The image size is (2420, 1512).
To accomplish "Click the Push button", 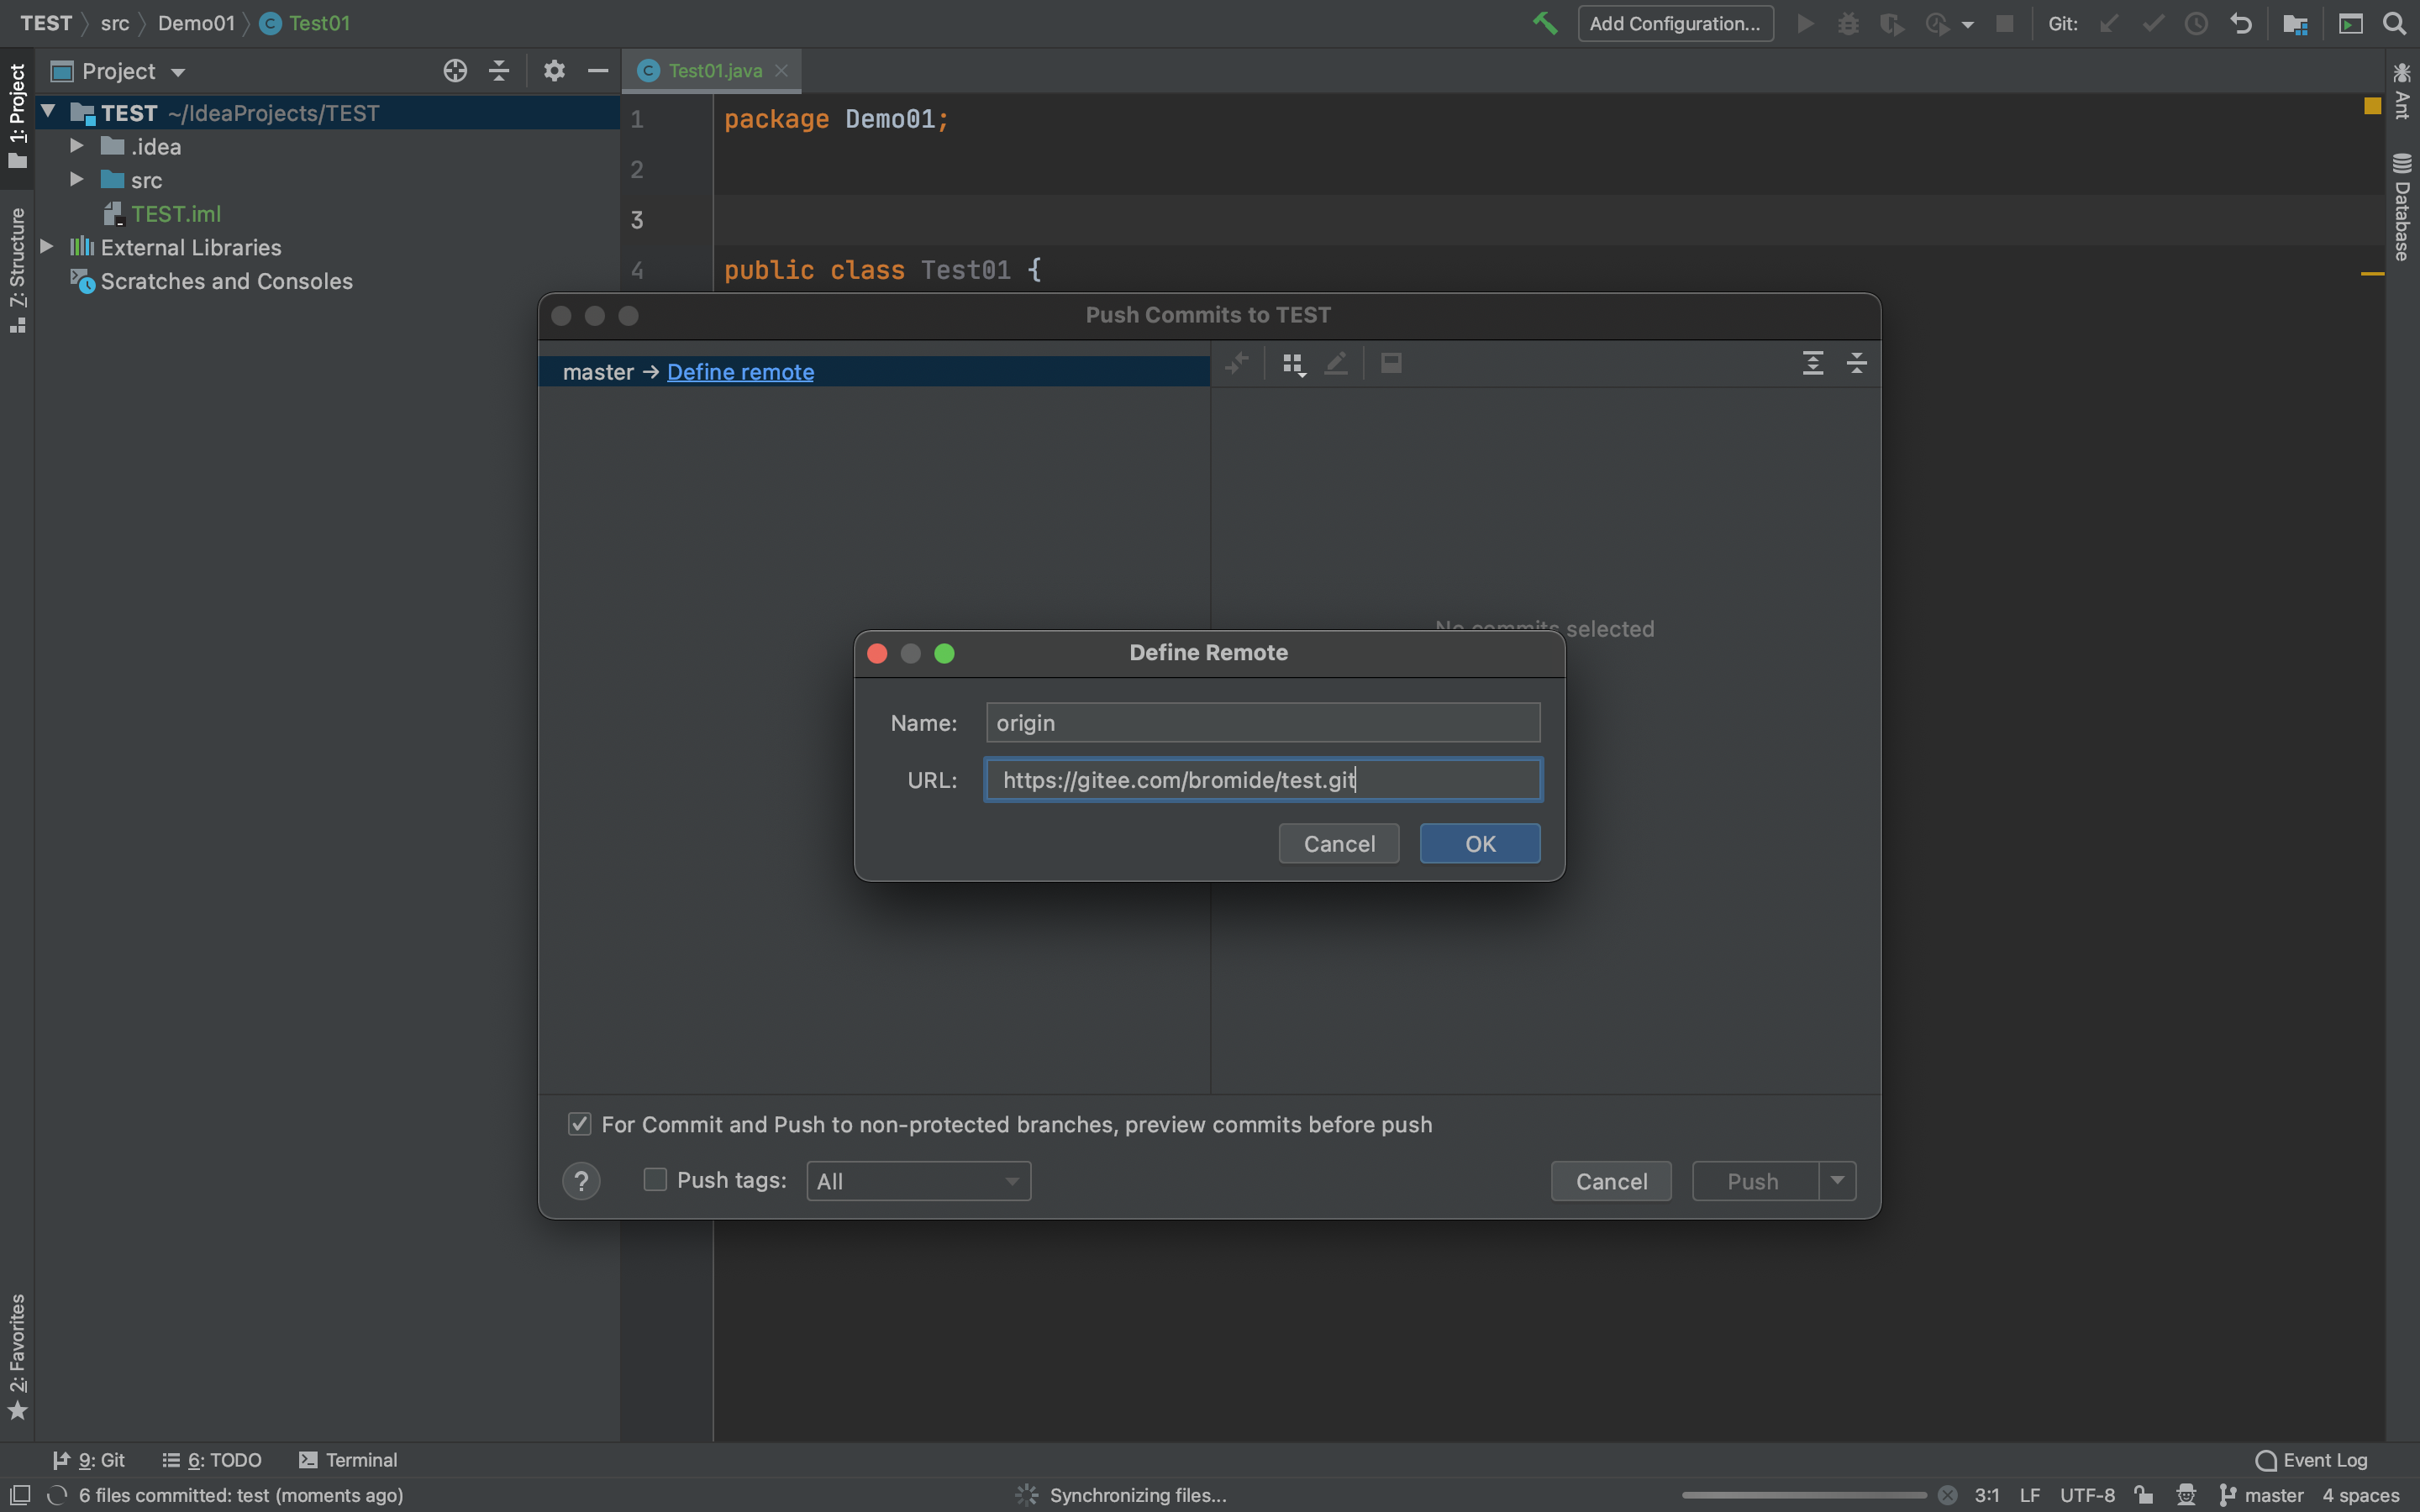I will point(1754,1181).
